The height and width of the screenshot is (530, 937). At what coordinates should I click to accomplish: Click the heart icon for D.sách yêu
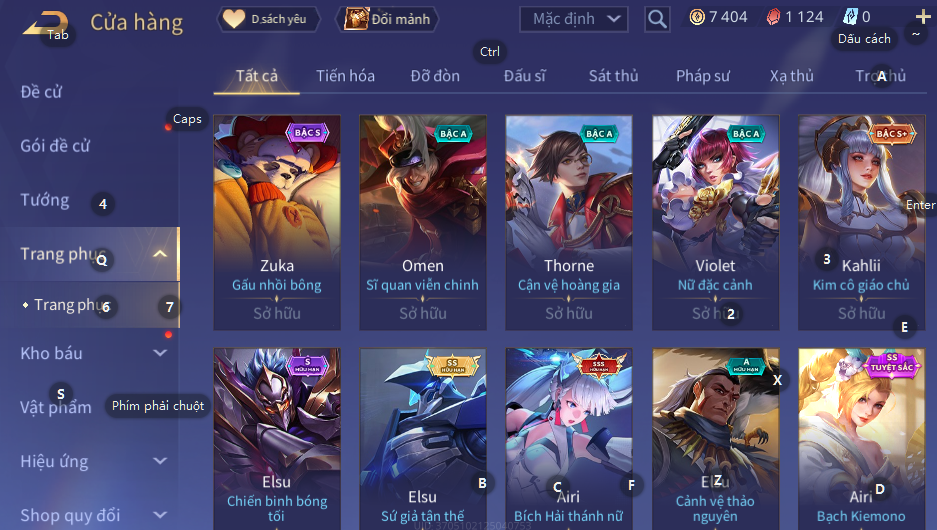click(234, 19)
